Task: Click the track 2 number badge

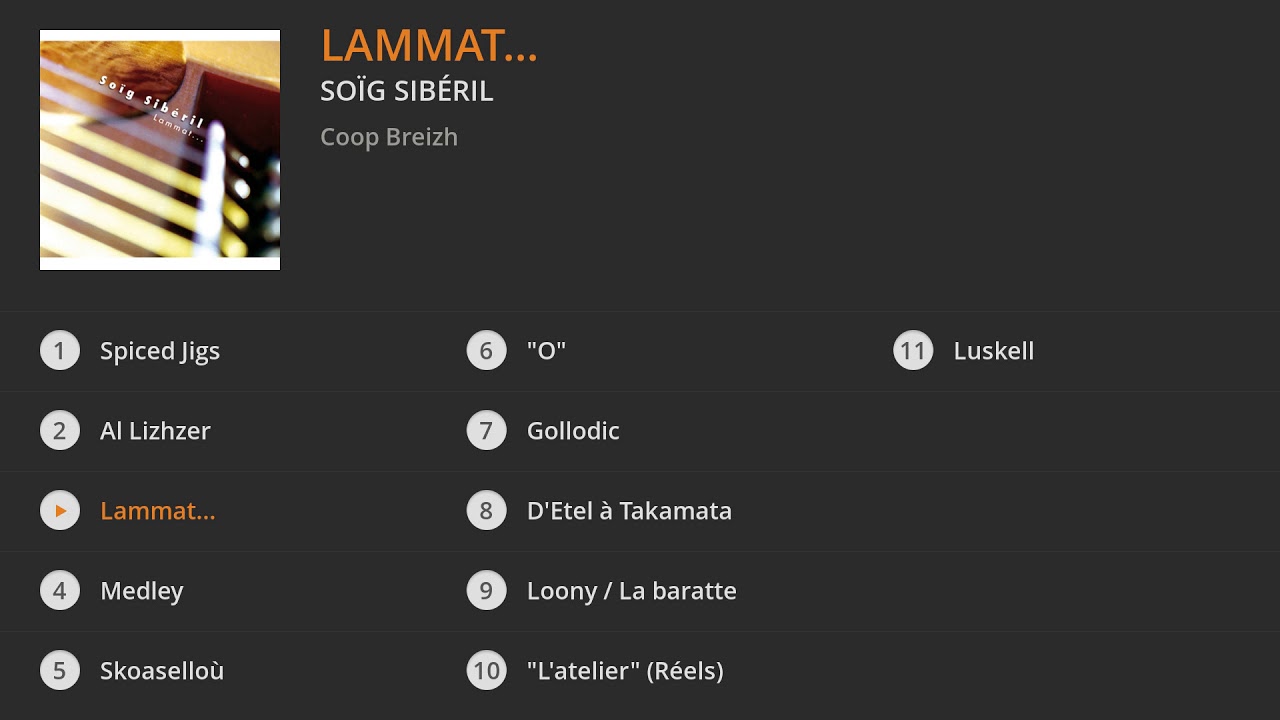Action: click(x=60, y=431)
